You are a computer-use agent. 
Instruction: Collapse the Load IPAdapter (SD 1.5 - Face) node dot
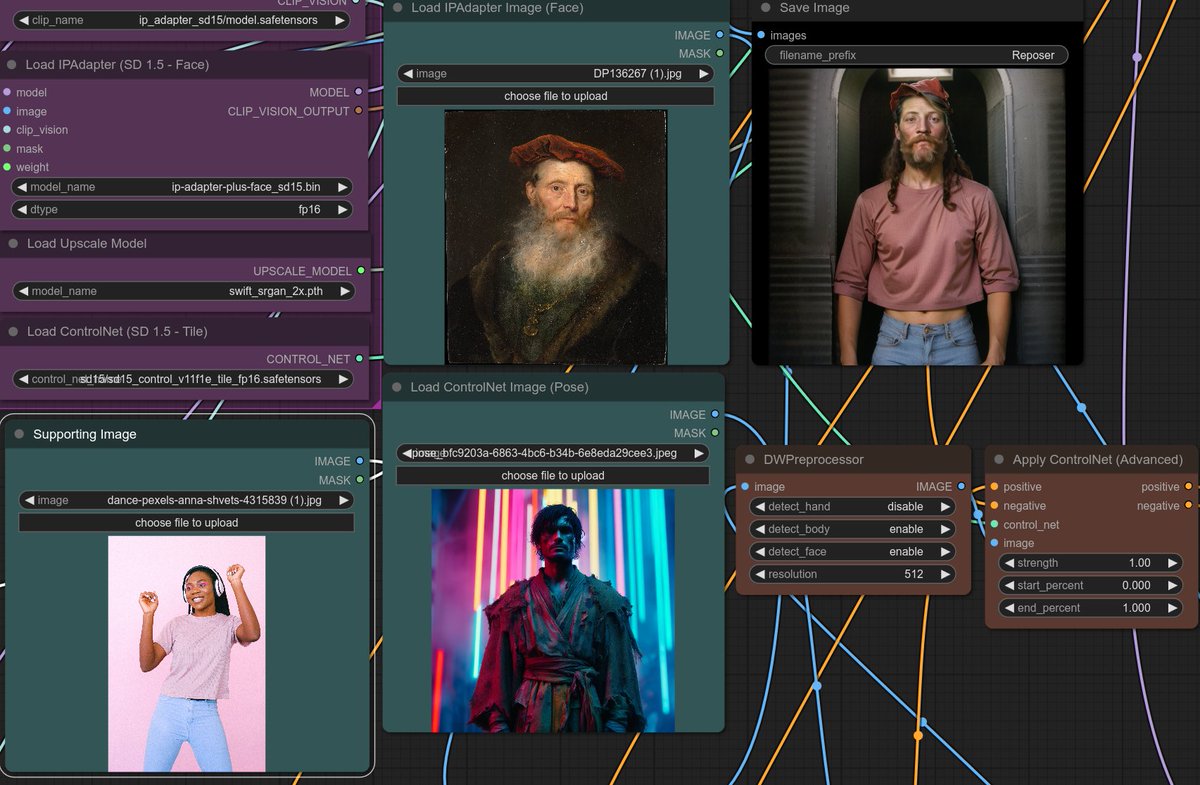click(x=12, y=65)
